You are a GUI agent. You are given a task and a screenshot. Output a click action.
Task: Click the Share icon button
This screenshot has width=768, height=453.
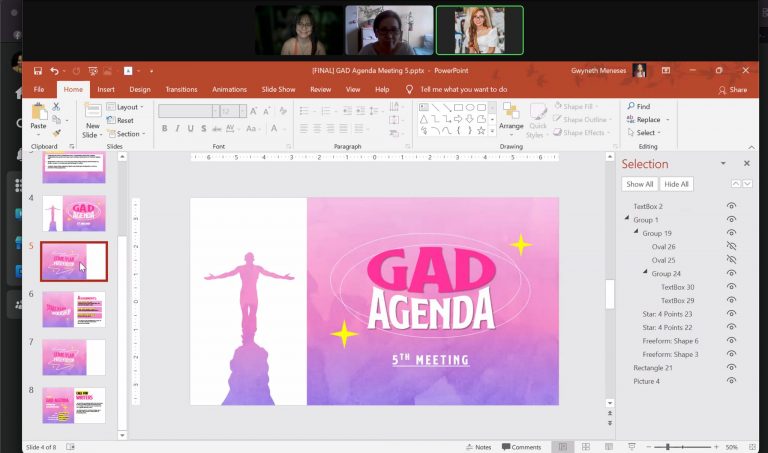[x=732, y=89]
